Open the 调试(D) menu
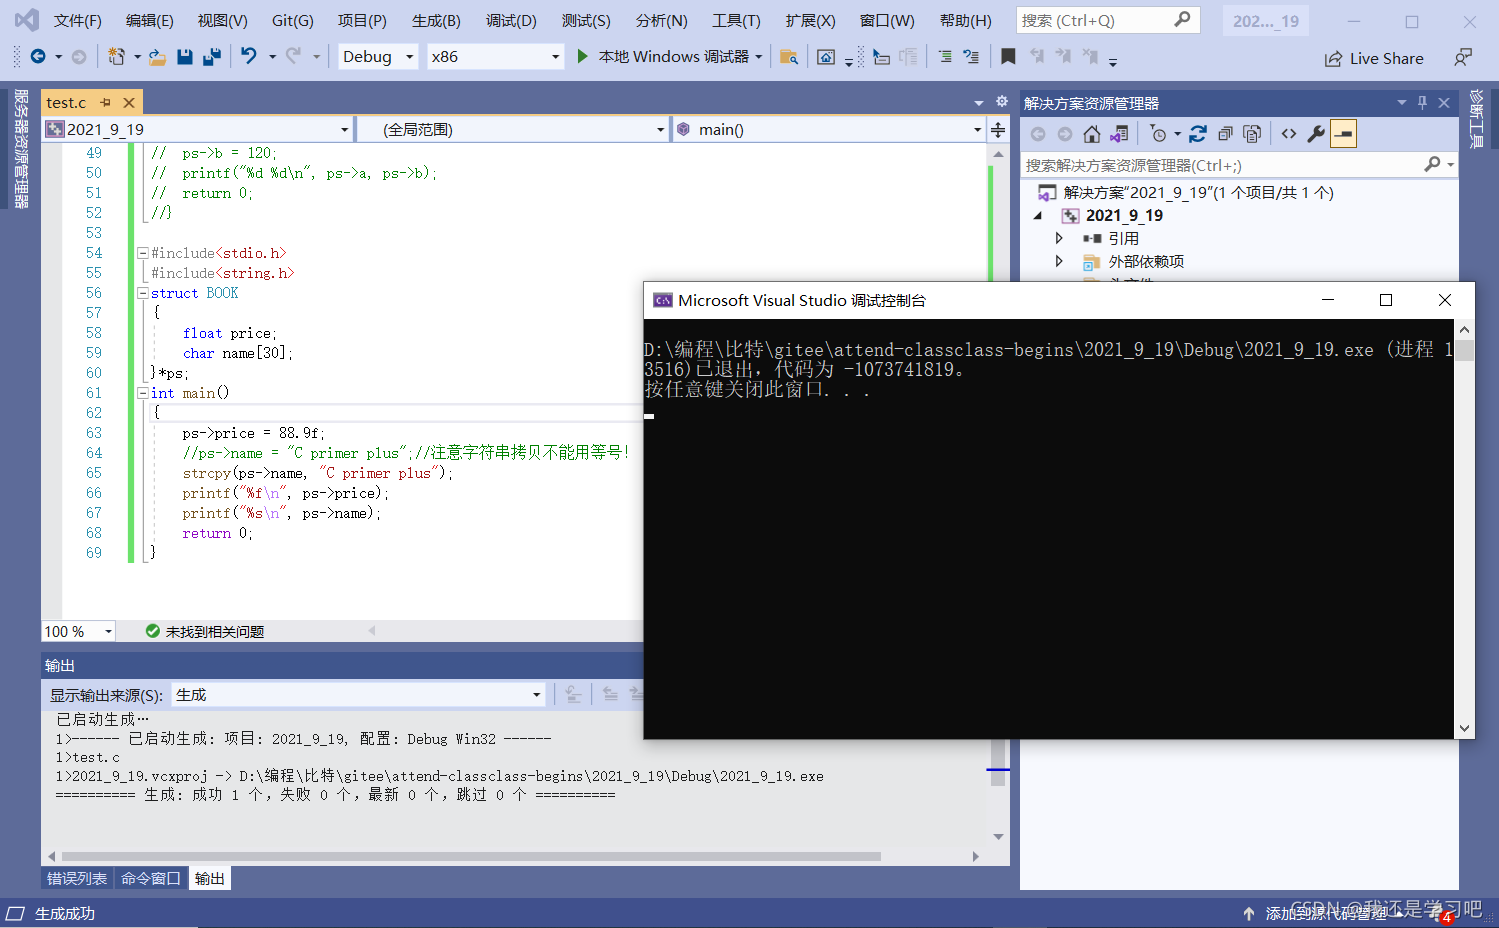 (x=511, y=21)
